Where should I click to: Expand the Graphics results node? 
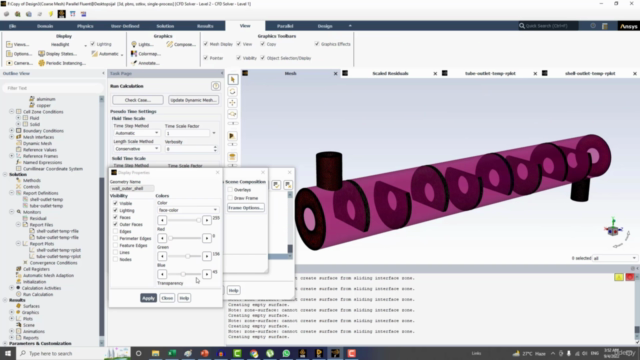(x=11, y=312)
